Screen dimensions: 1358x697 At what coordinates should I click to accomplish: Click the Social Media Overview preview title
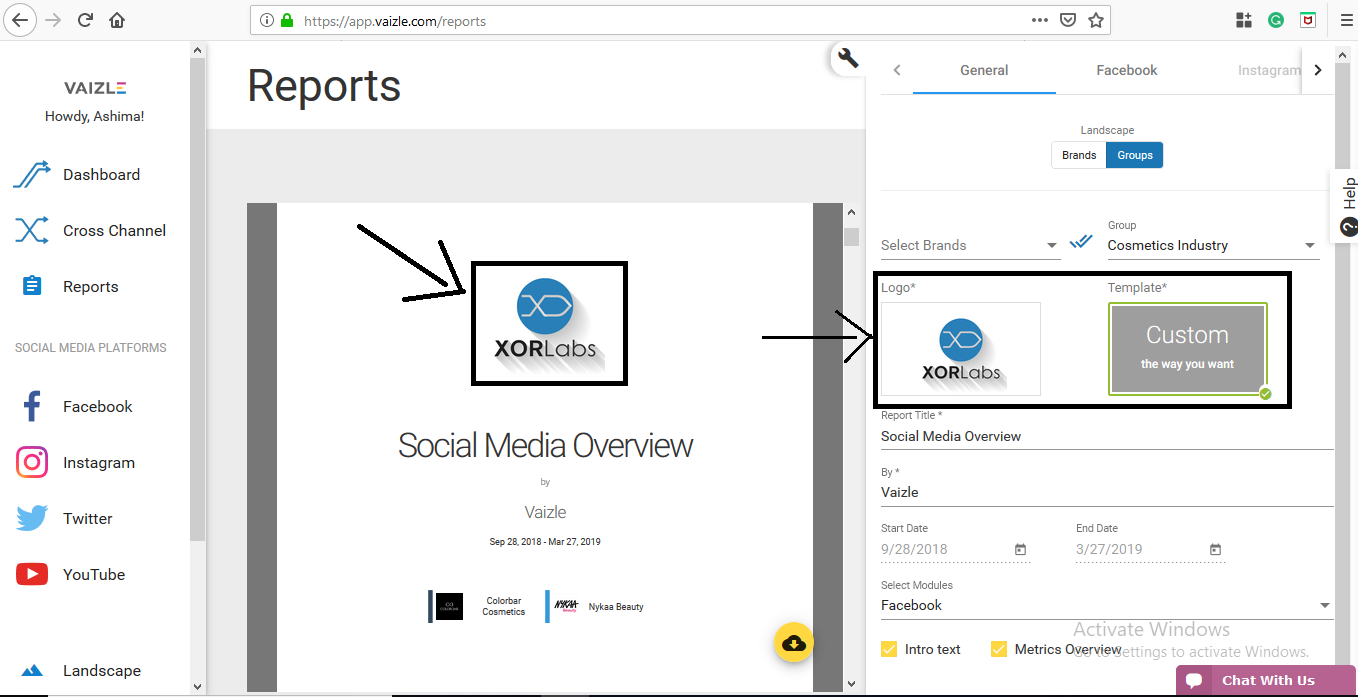[x=545, y=445]
